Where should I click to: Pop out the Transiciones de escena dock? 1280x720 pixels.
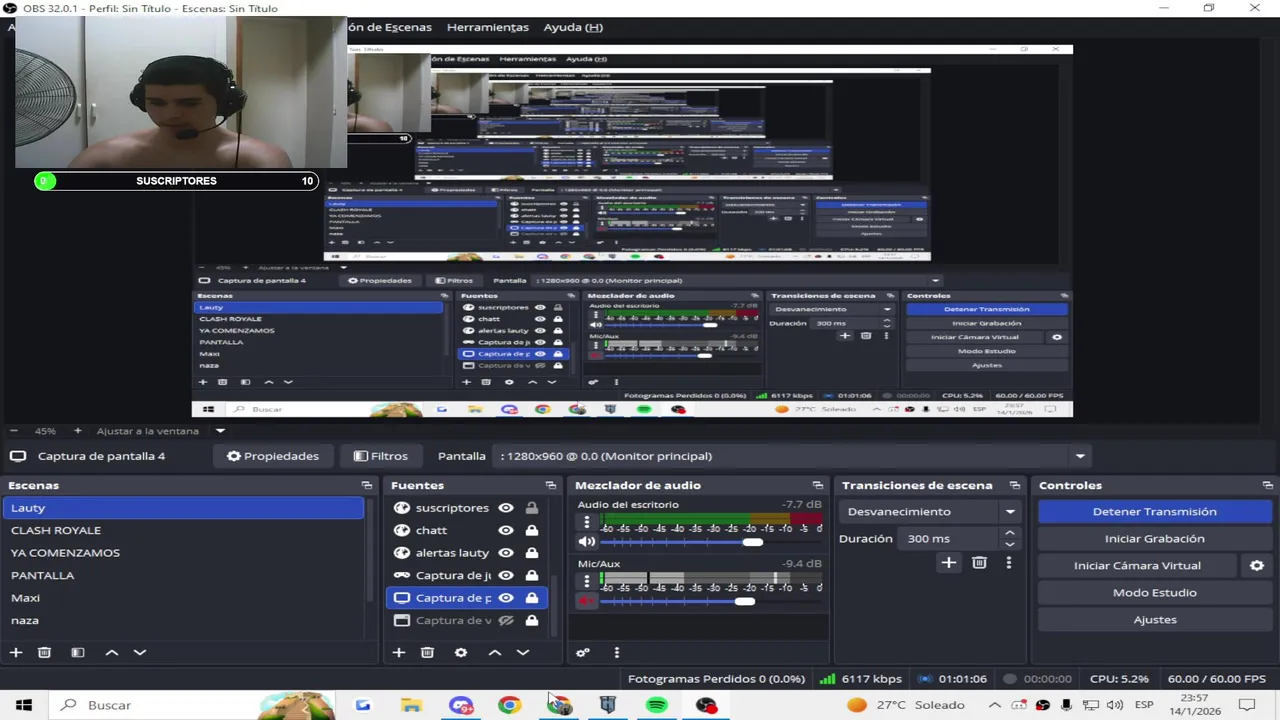point(1015,485)
